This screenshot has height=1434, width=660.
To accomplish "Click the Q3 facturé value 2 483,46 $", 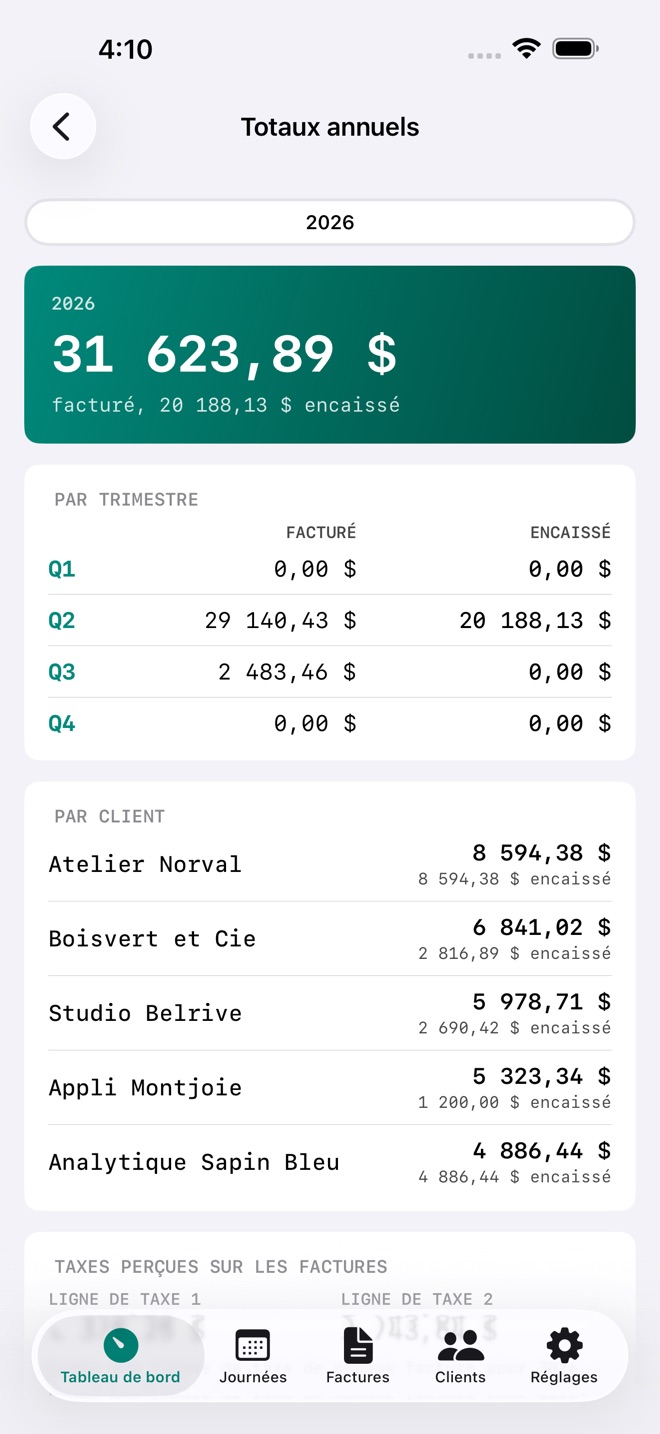I will pyautogui.click(x=287, y=672).
